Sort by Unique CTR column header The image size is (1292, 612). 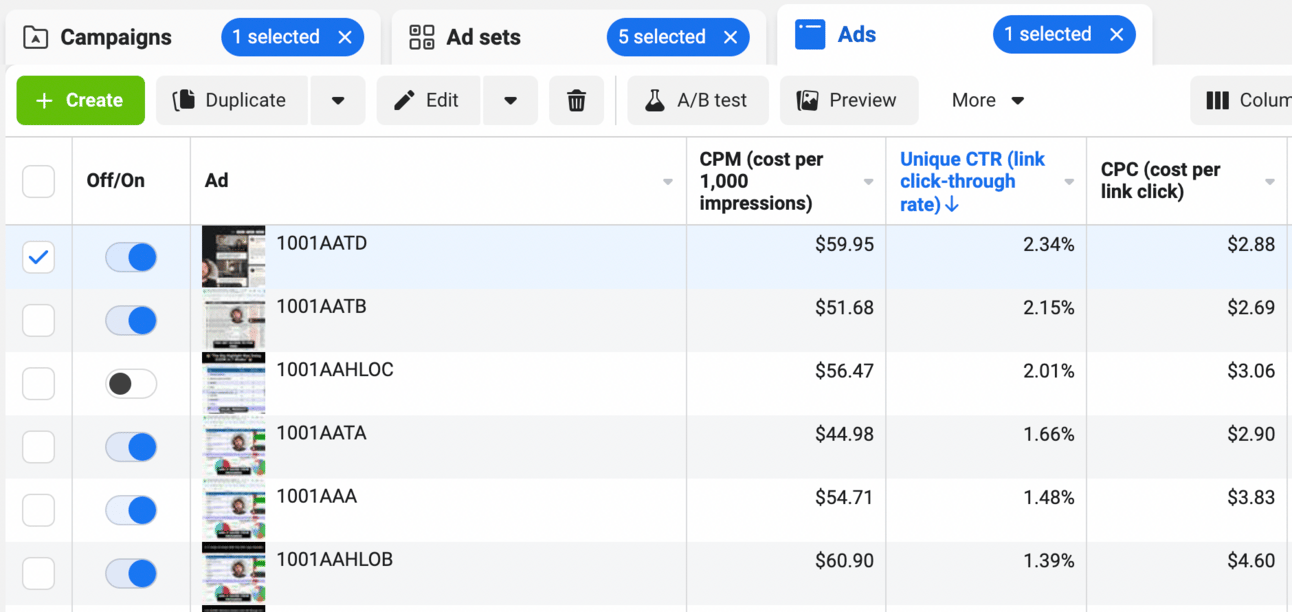(972, 181)
